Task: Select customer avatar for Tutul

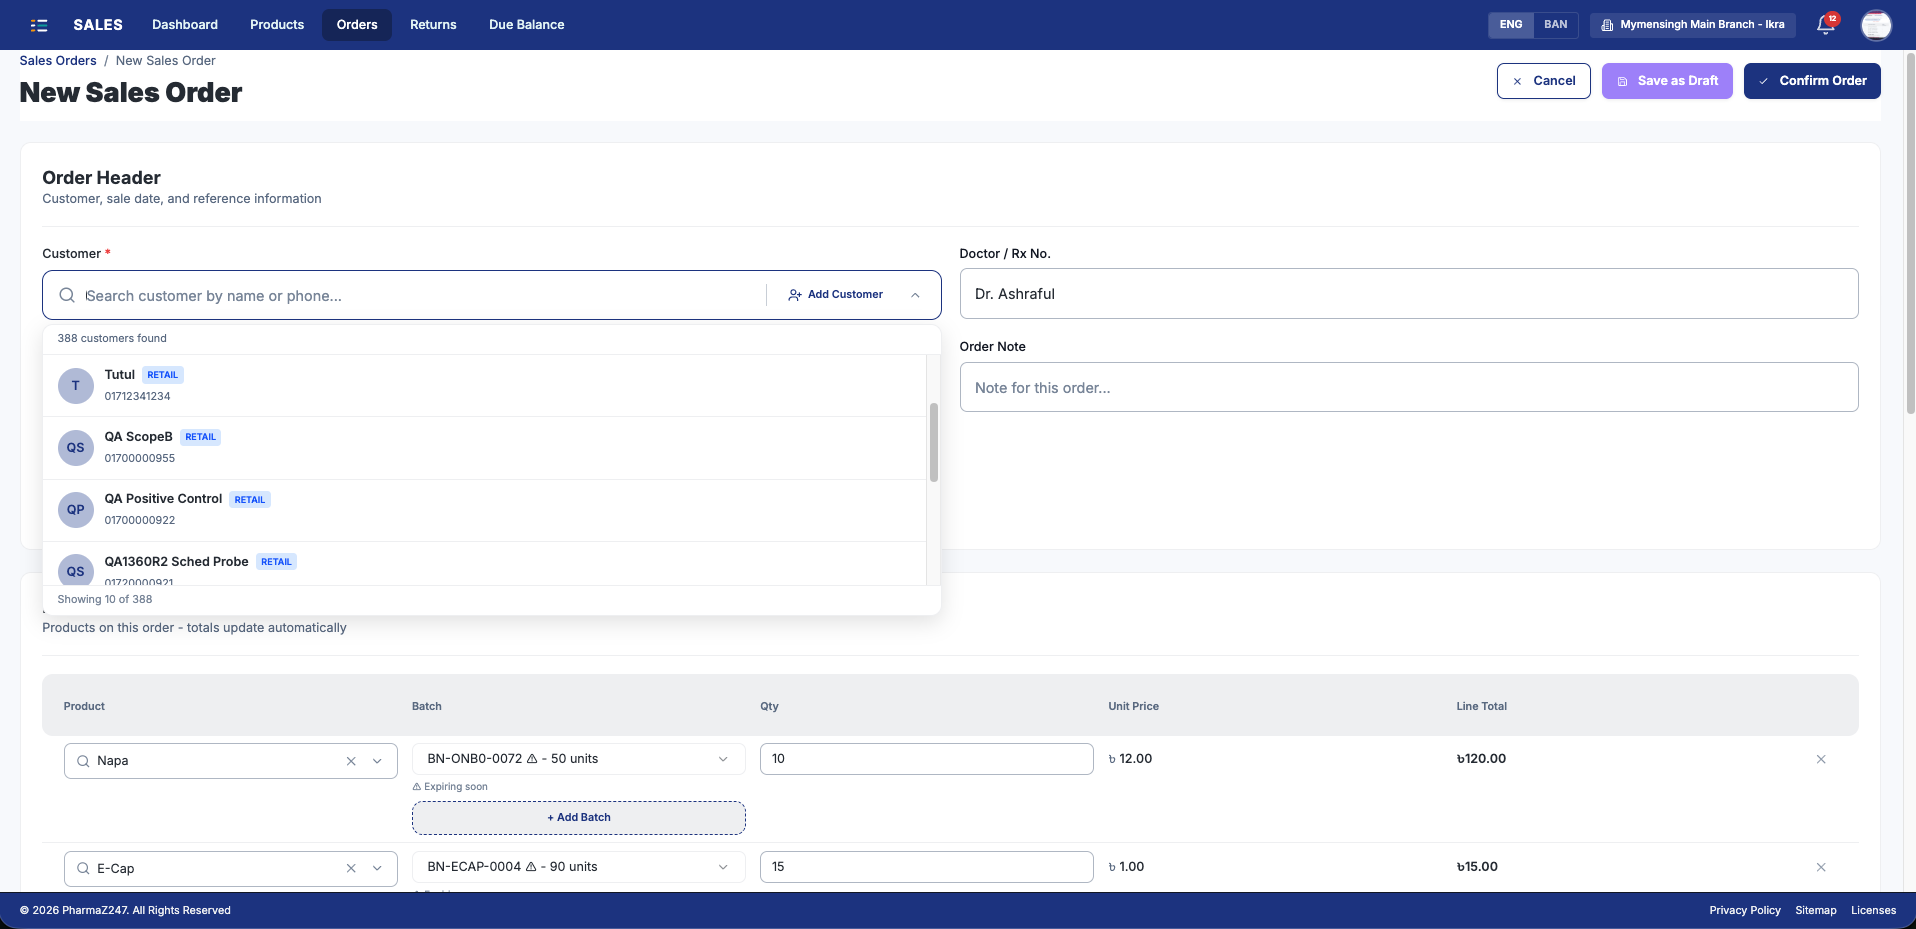Action: point(76,386)
